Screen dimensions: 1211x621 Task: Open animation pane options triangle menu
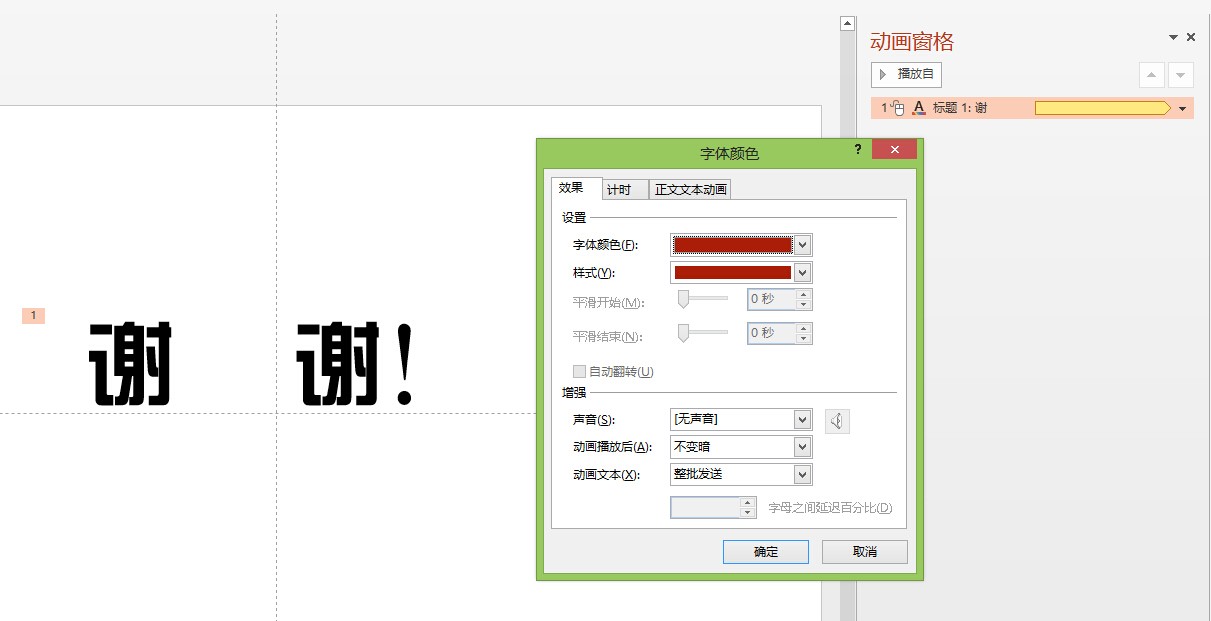[1174, 37]
